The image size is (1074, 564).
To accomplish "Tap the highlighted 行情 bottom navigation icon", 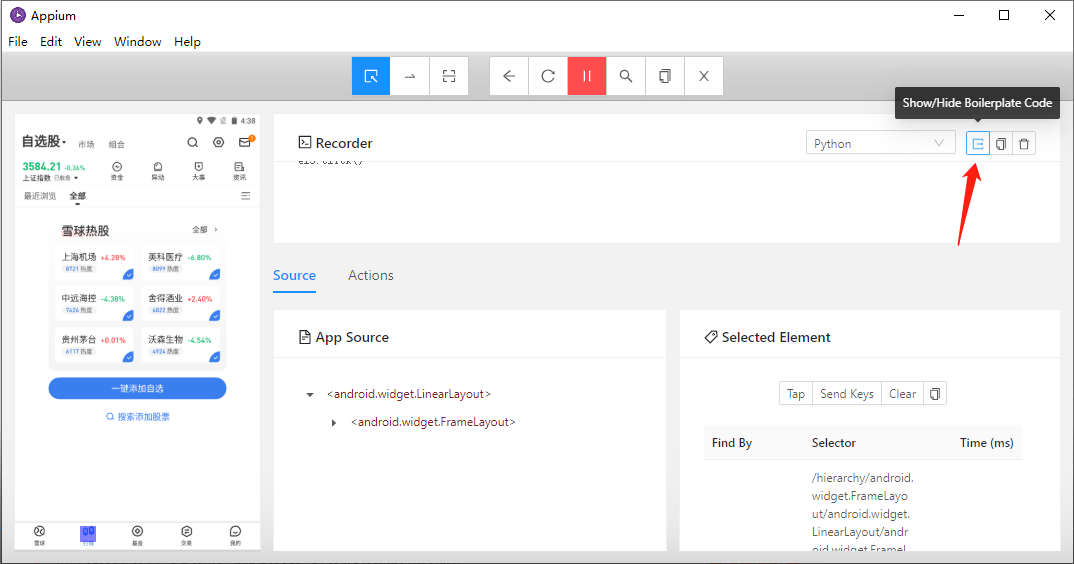I will 88,535.
